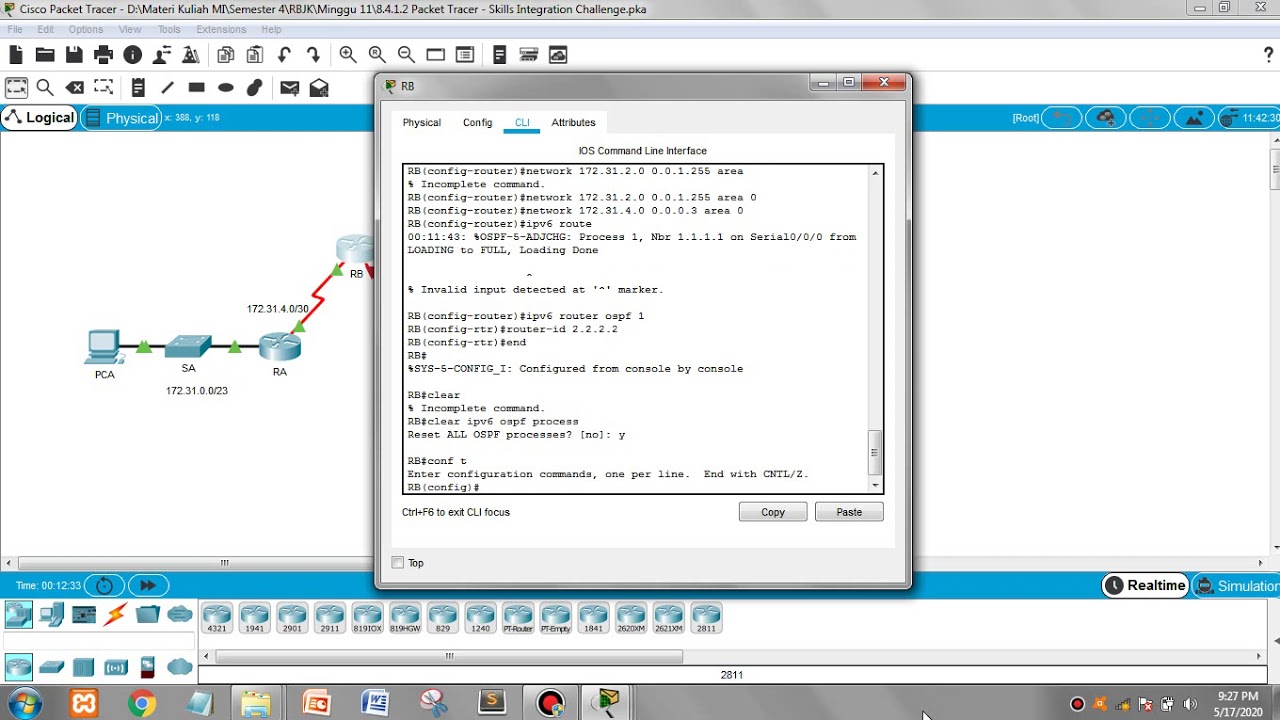Viewport: 1280px width, 720px height.
Task: Click the Redo arrow
Action: point(313,55)
